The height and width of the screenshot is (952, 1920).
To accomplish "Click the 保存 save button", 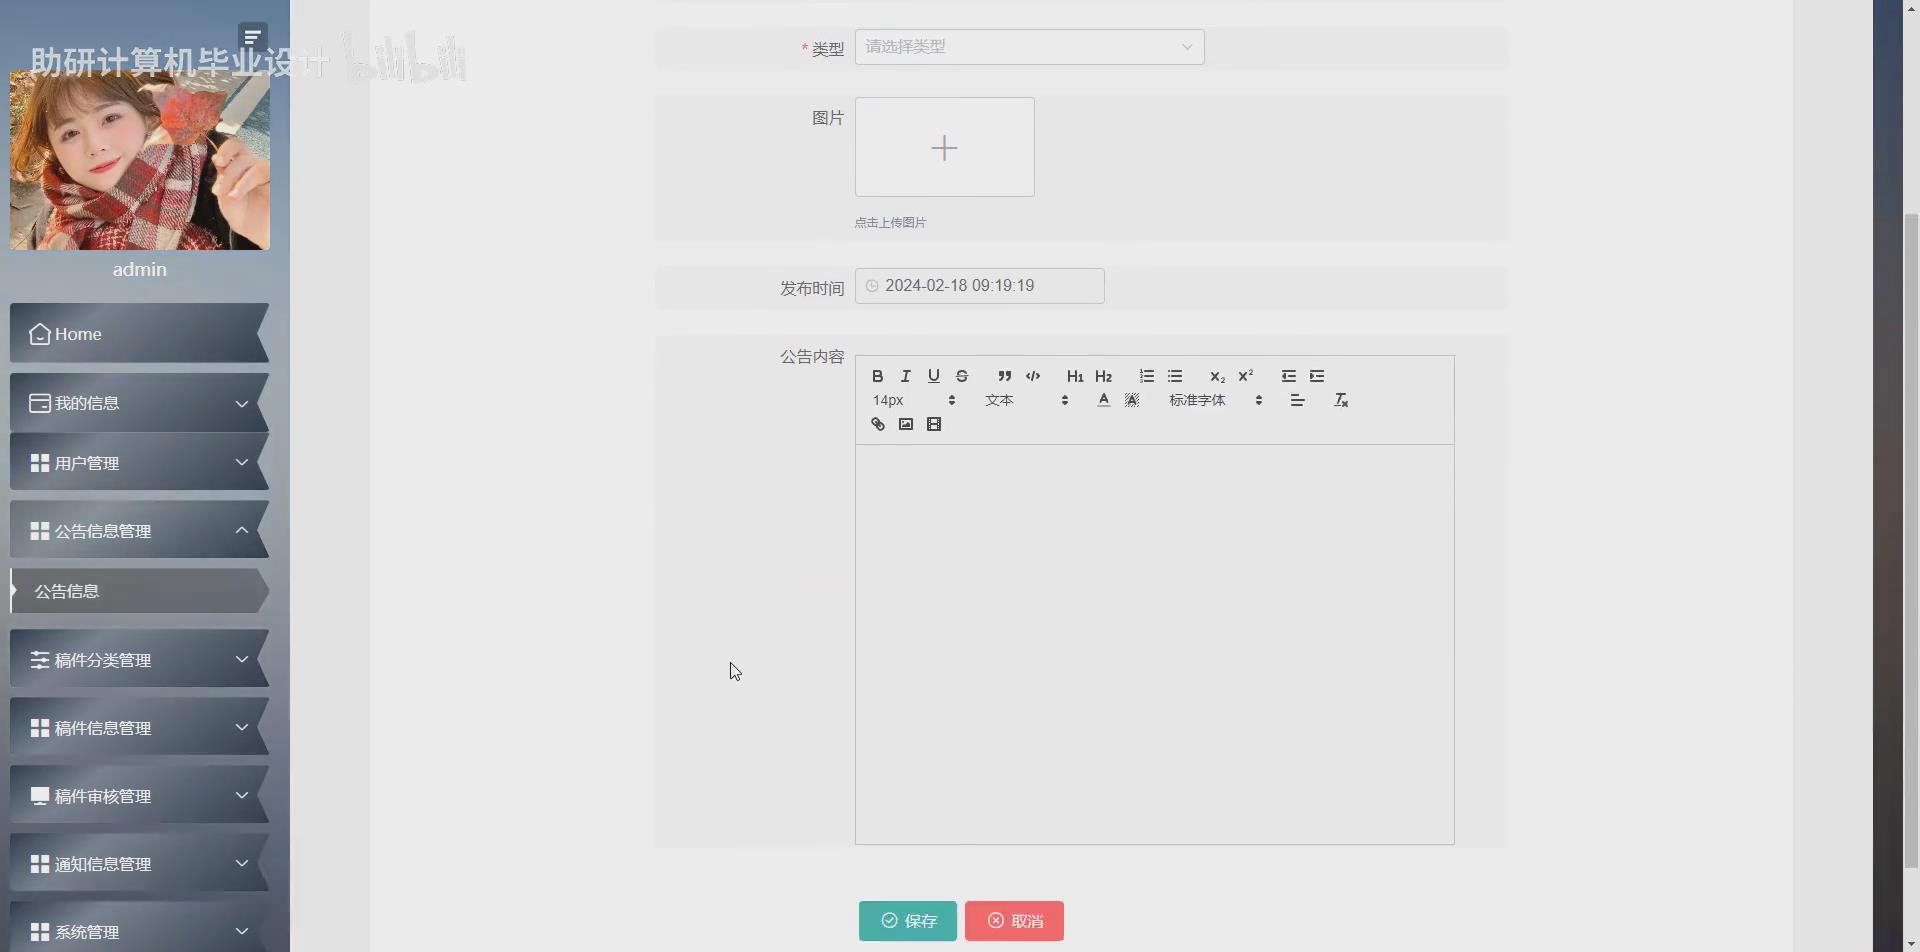I will (907, 920).
